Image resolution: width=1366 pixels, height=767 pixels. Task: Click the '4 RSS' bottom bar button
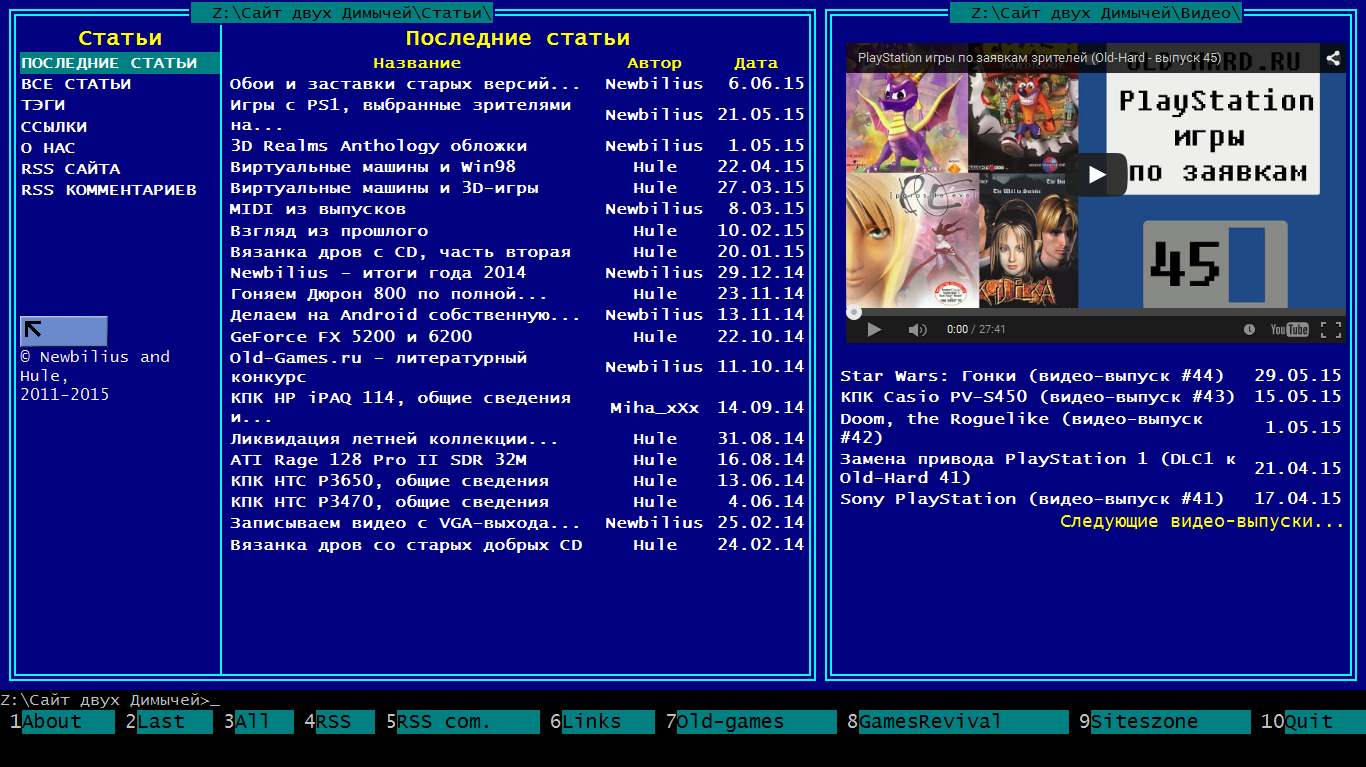point(339,722)
